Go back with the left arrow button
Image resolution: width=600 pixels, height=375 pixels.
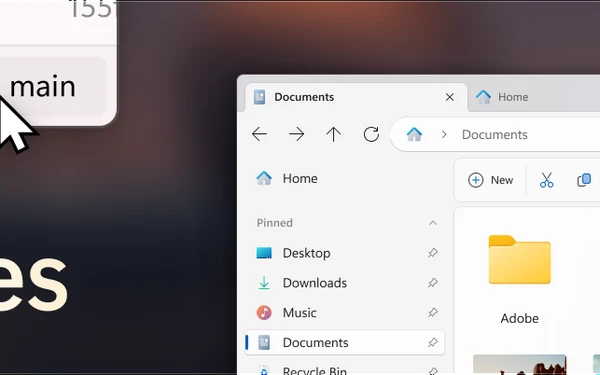[259, 134]
